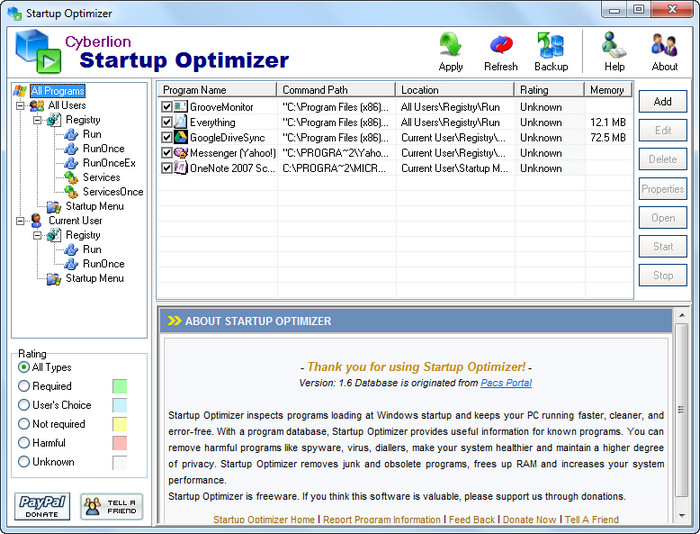Click the Registry icon under All Users
This screenshot has width=700, height=534.
coord(54,120)
